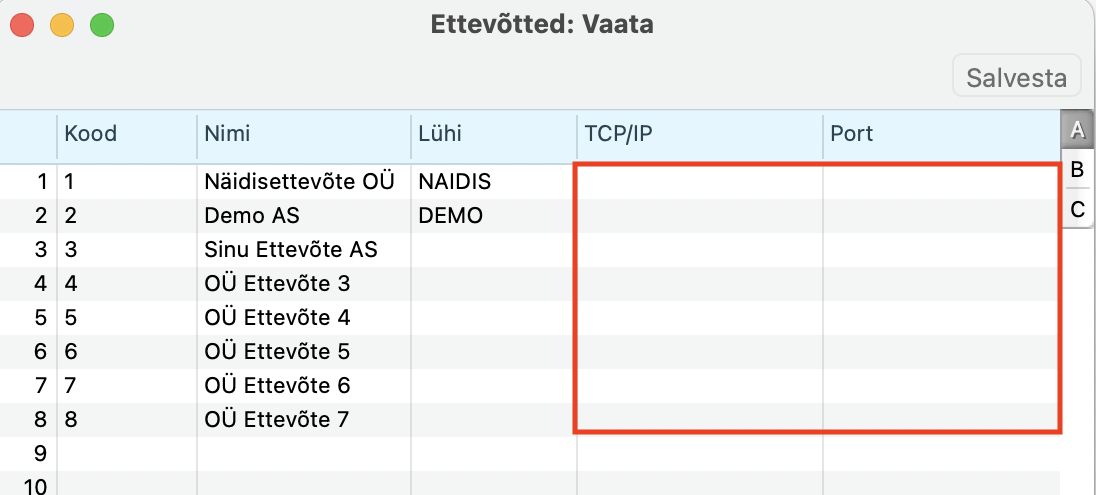Select the OÜ Ettevõte 3 cell
Screen dimensions: 1096x495
tap(277, 284)
